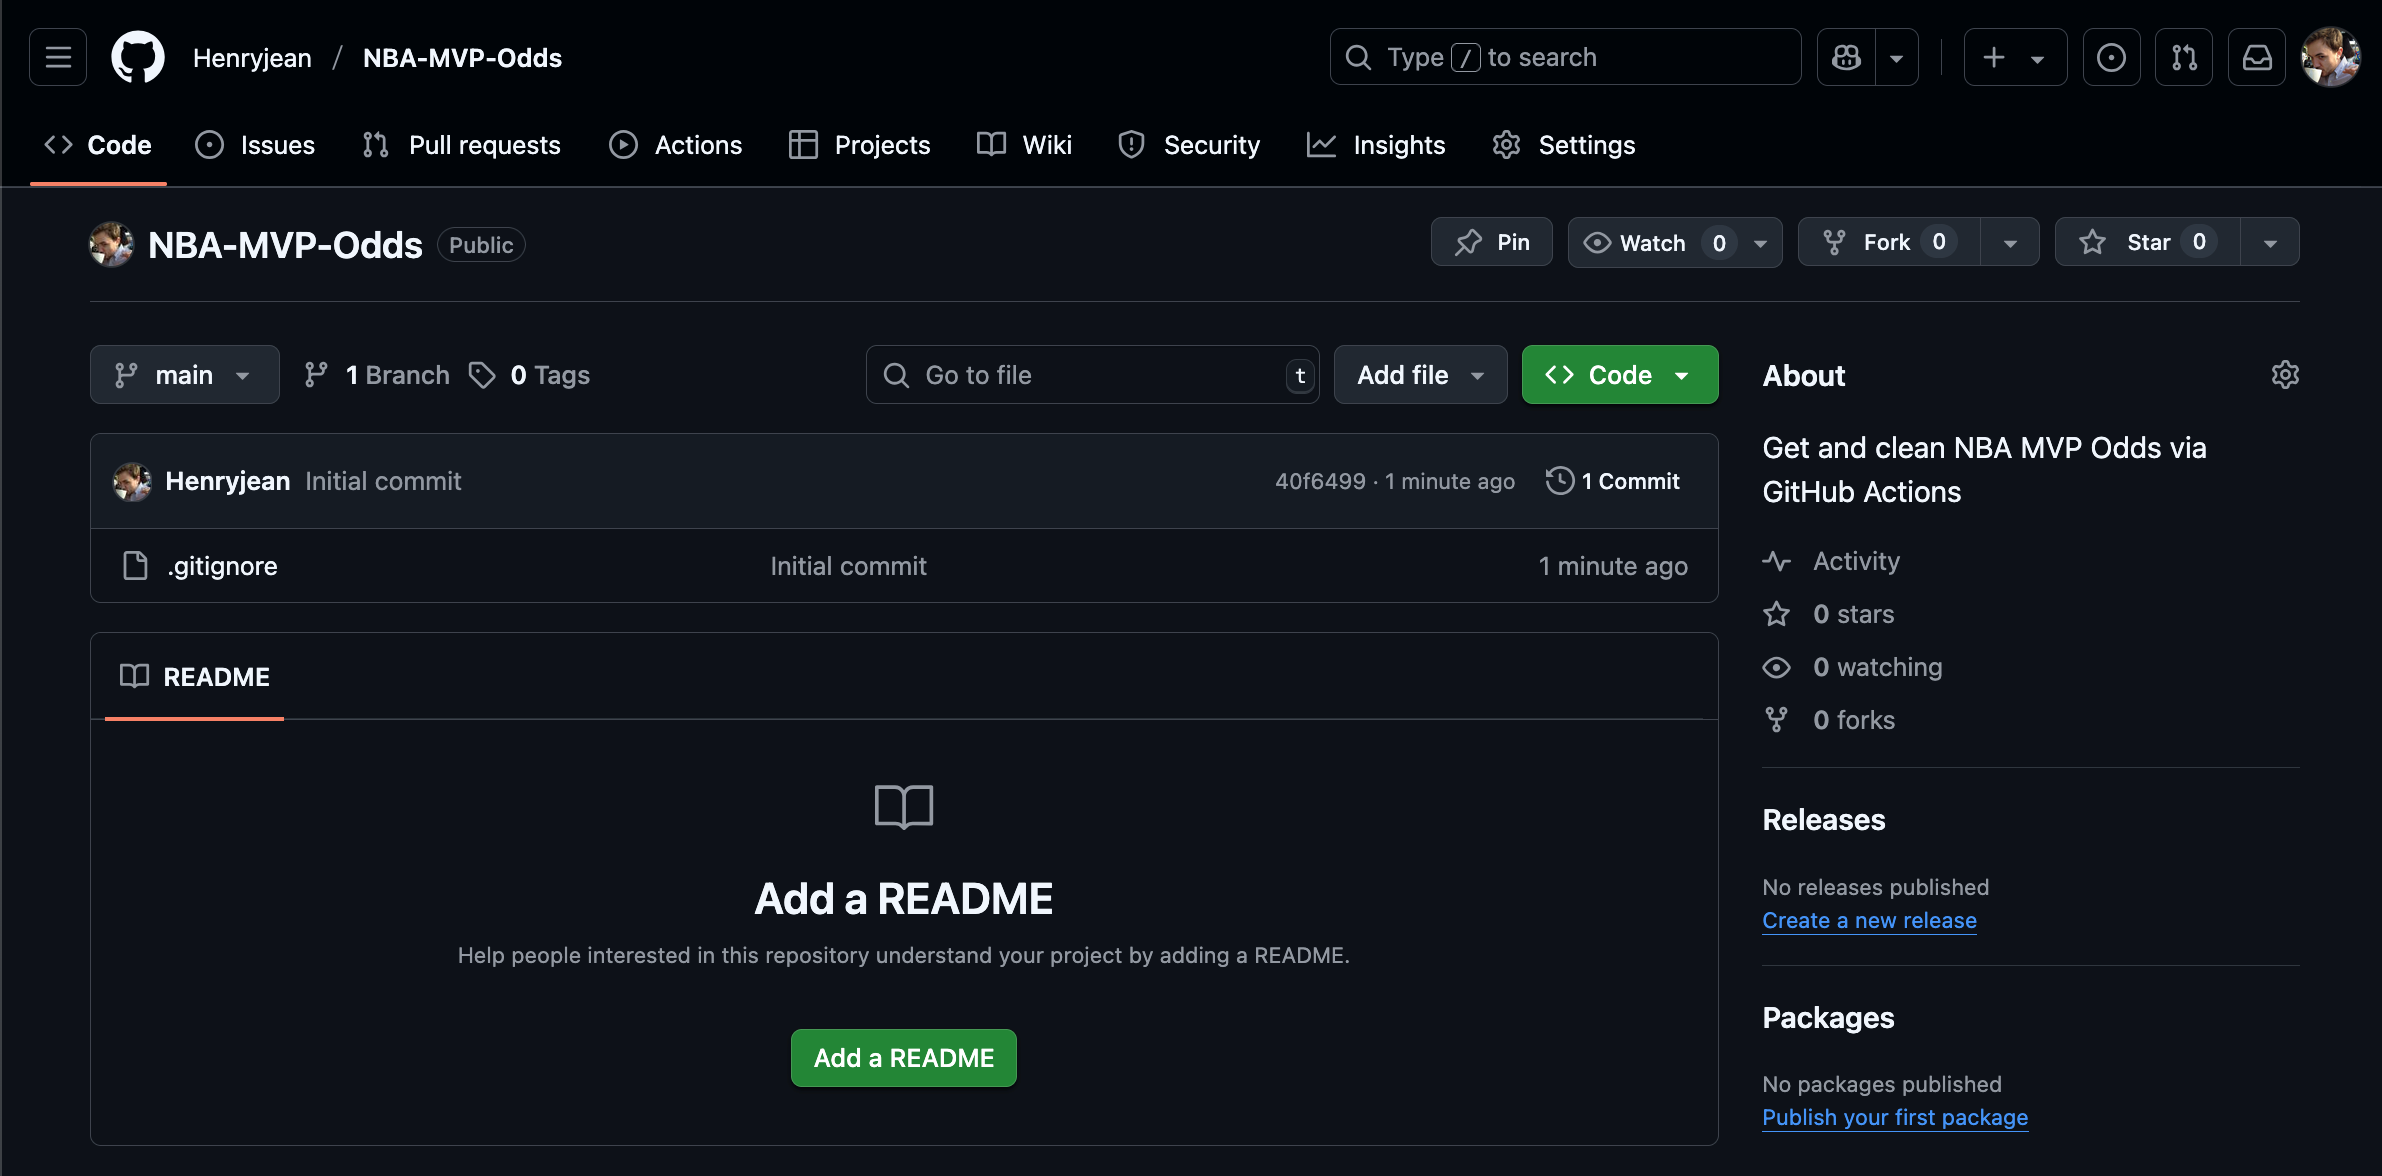Click the user profile avatar

2331,57
